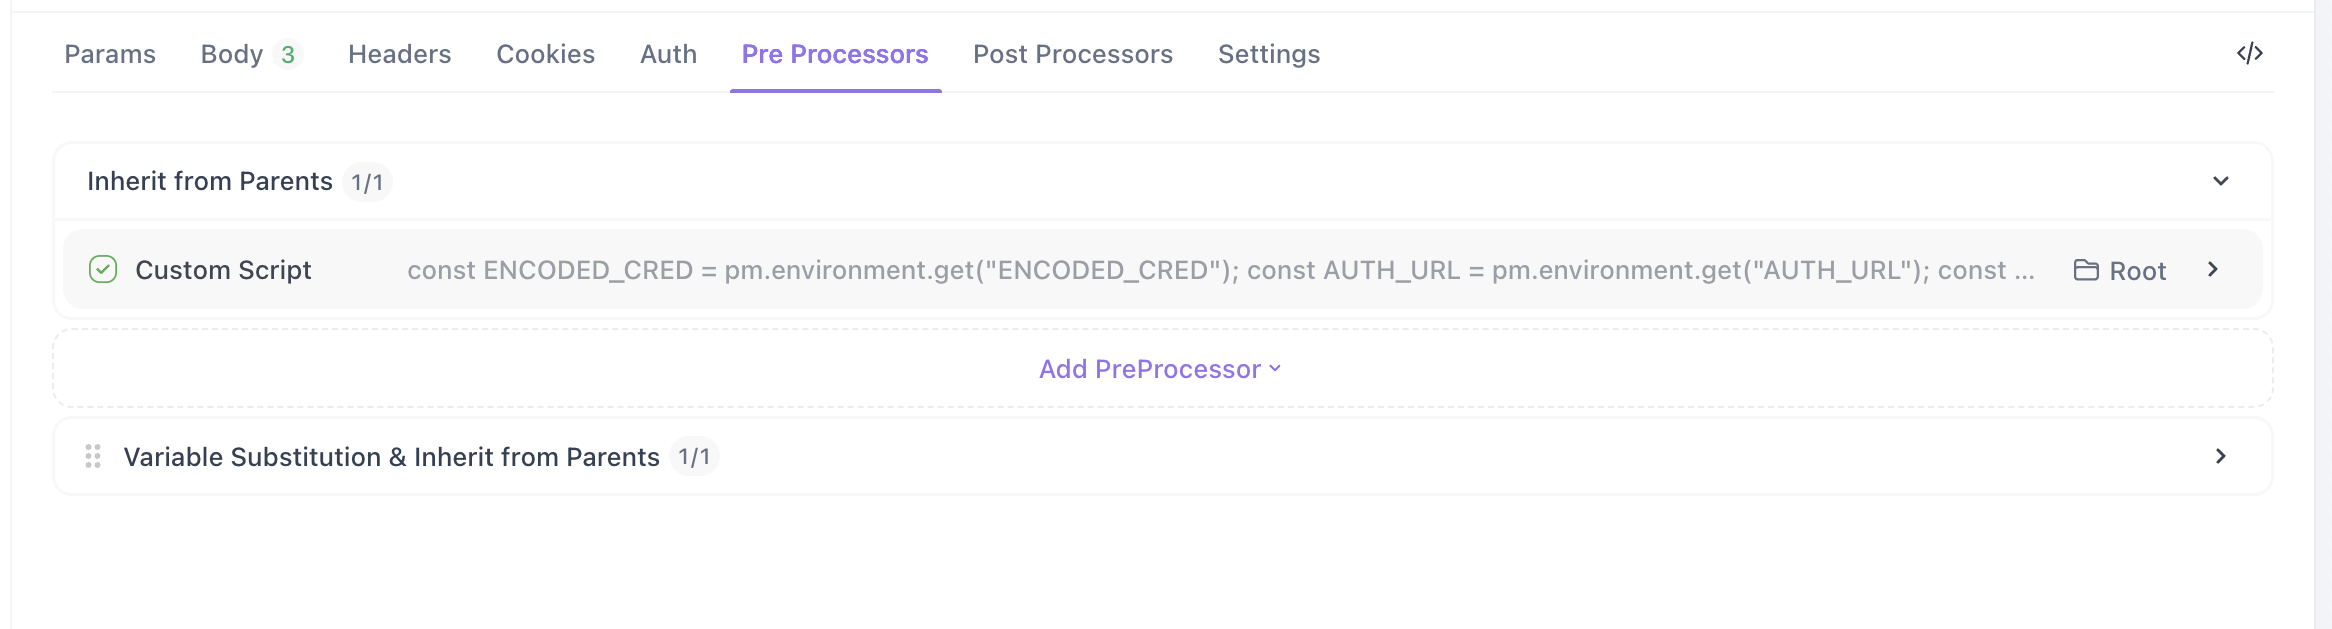Image resolution: width=2332 pixels, height=629 pixels.
Task: Open the Add PreProcessor dropdown
Action: pyautogui.click(x=1160, y=369)
